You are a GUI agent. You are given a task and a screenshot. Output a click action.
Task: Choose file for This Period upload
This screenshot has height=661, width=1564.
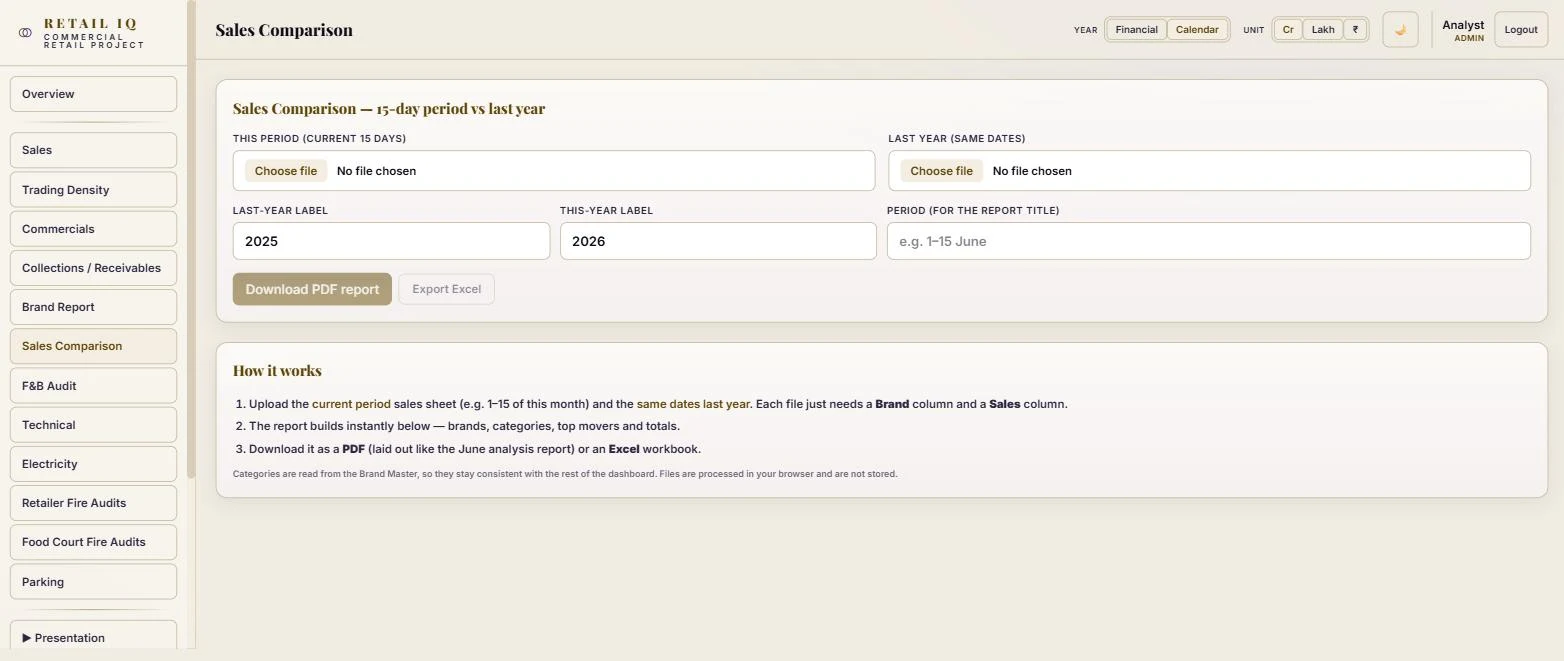(x=286, y=171)
